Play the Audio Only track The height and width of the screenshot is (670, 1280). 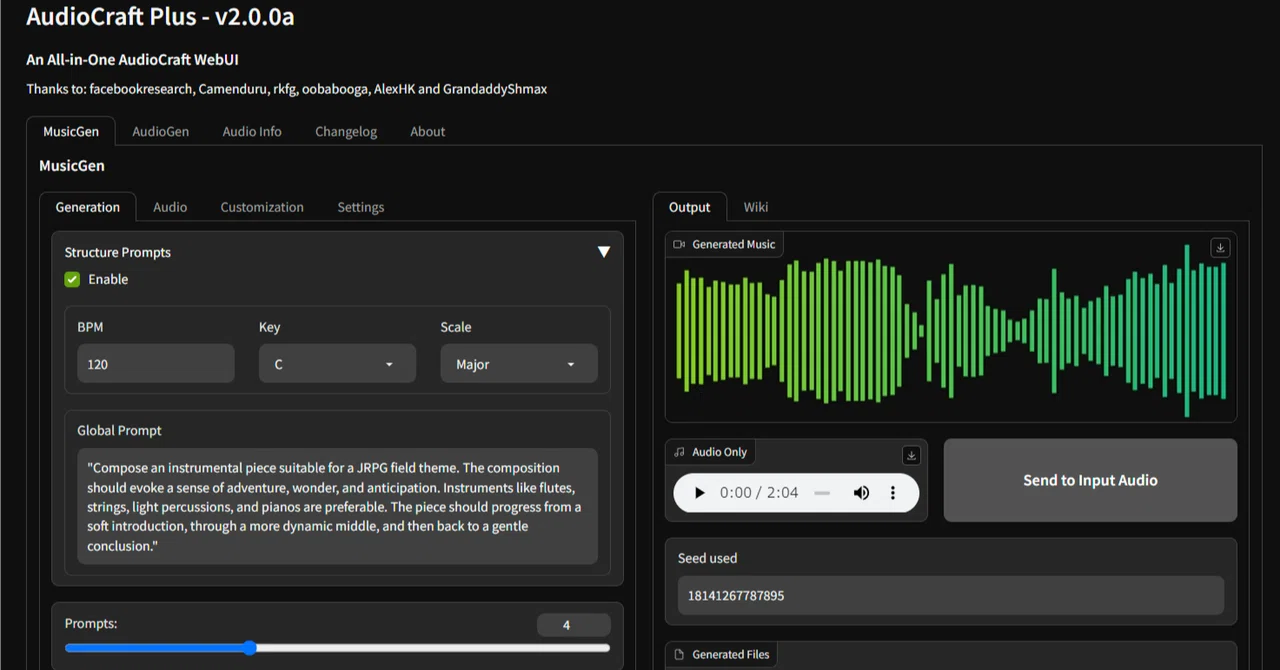[699, 493]
